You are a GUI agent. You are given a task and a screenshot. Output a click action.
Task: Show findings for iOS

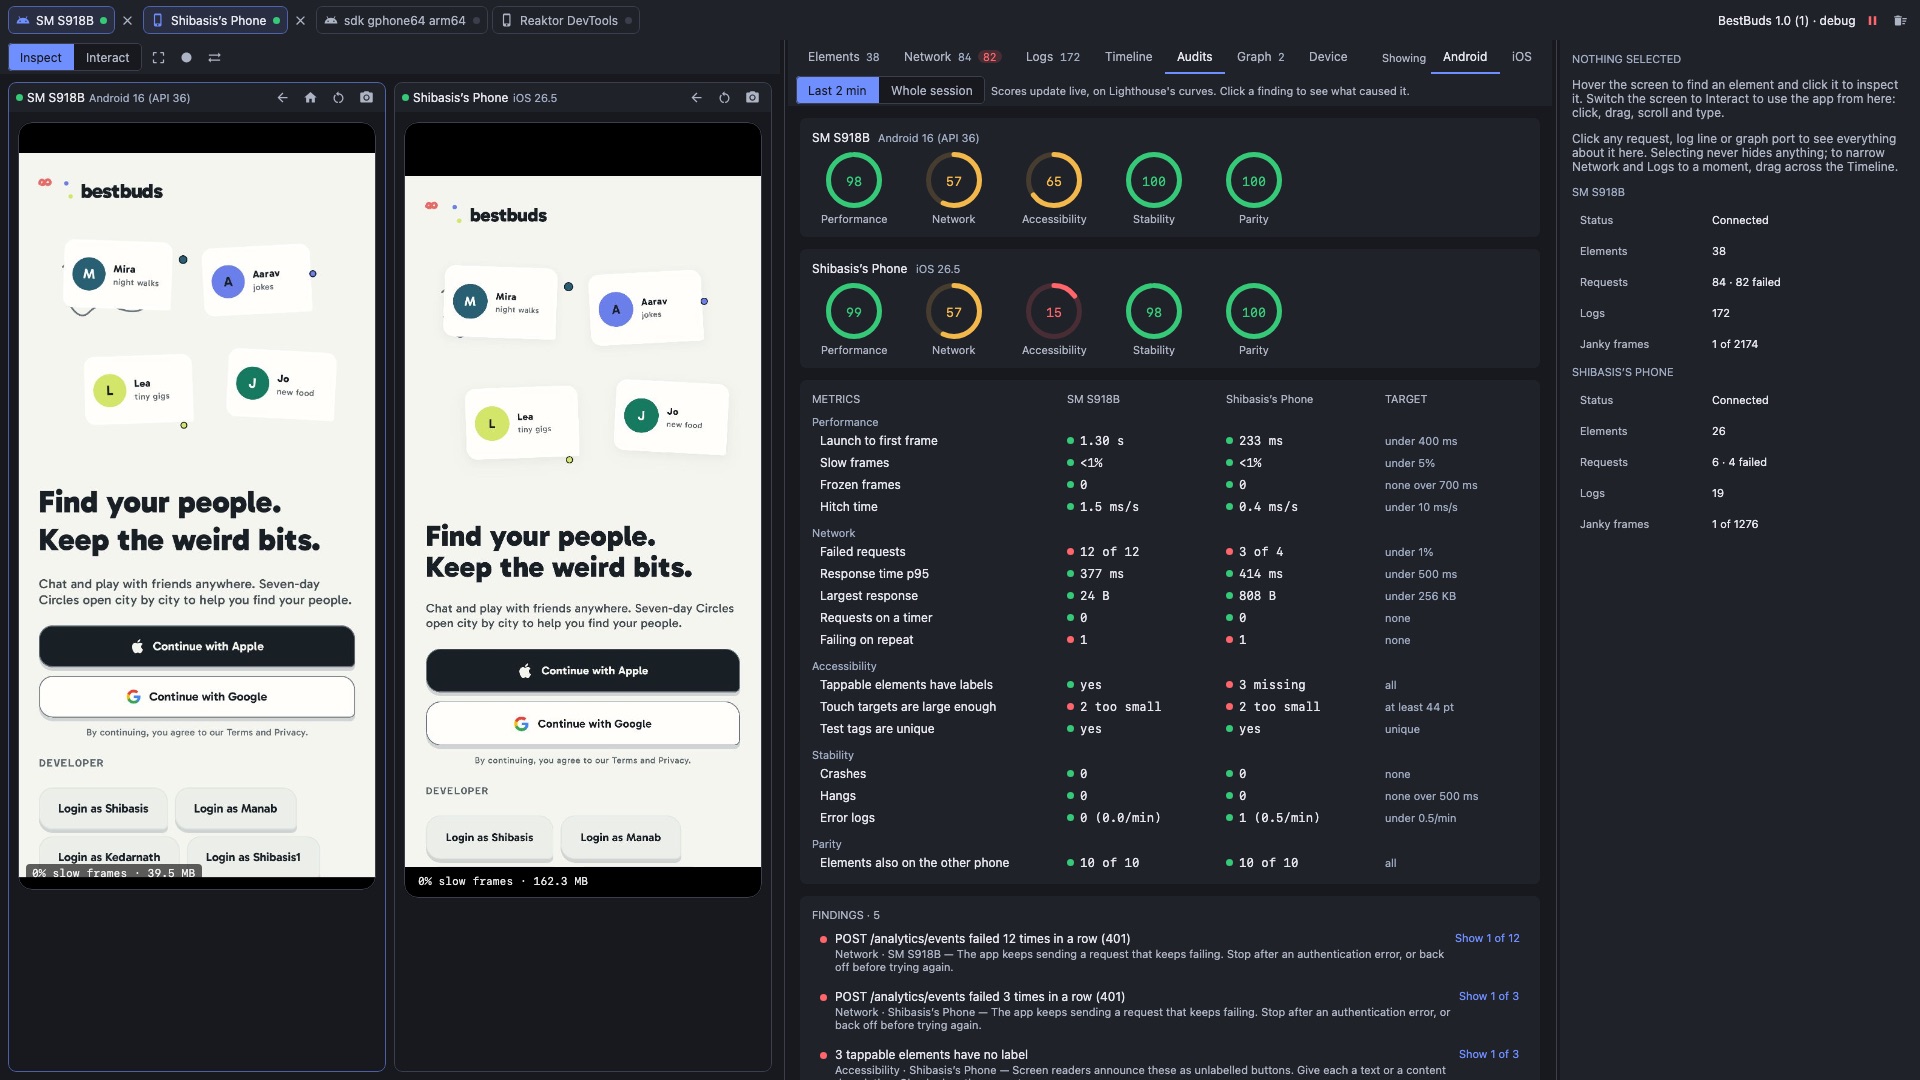click(x=1521, y=57)
